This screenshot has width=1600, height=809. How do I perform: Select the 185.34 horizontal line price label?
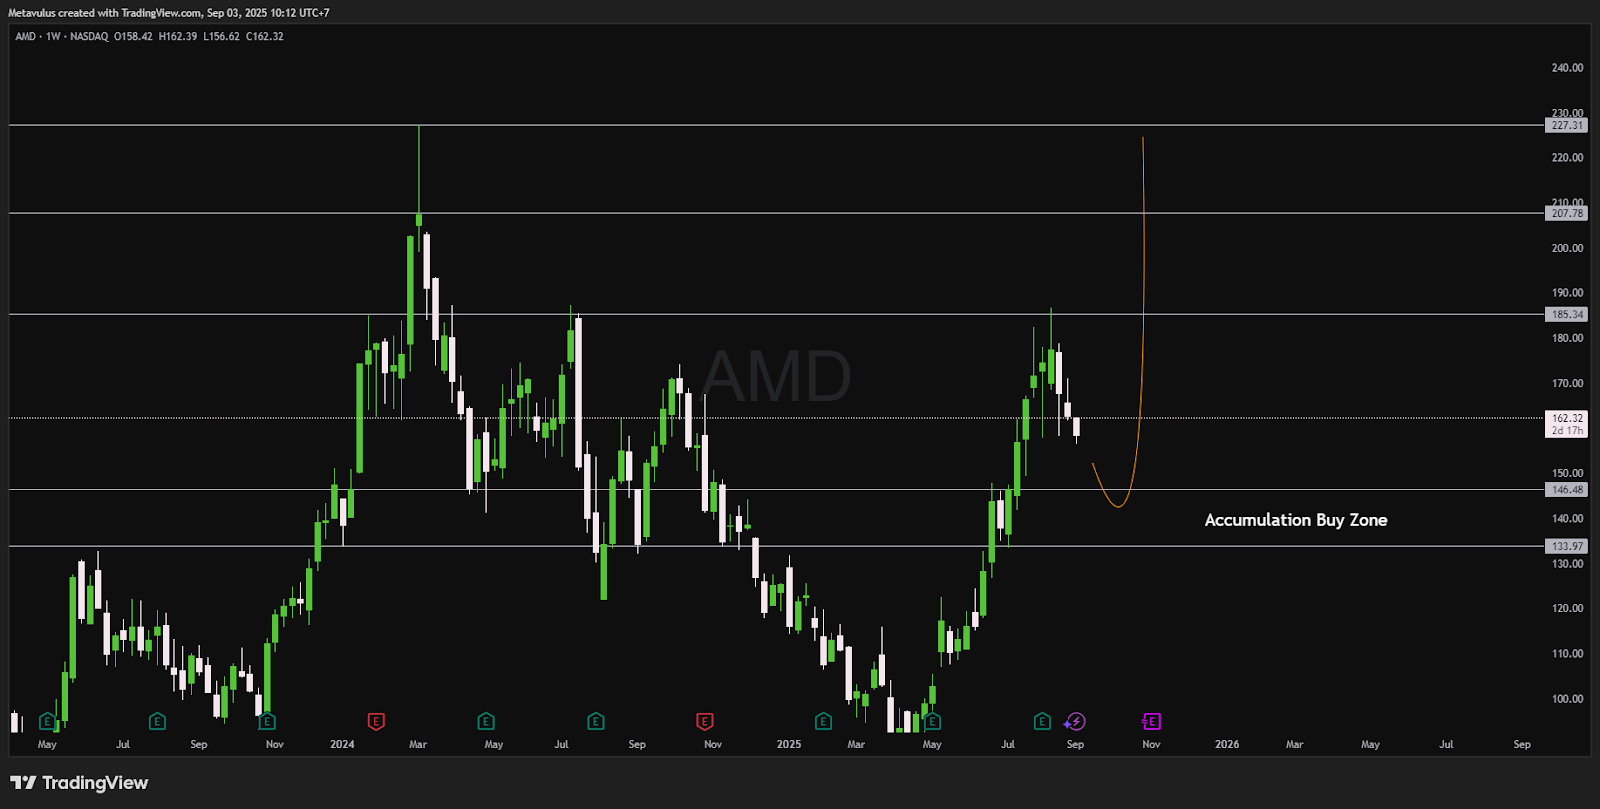coord(1567,314)
